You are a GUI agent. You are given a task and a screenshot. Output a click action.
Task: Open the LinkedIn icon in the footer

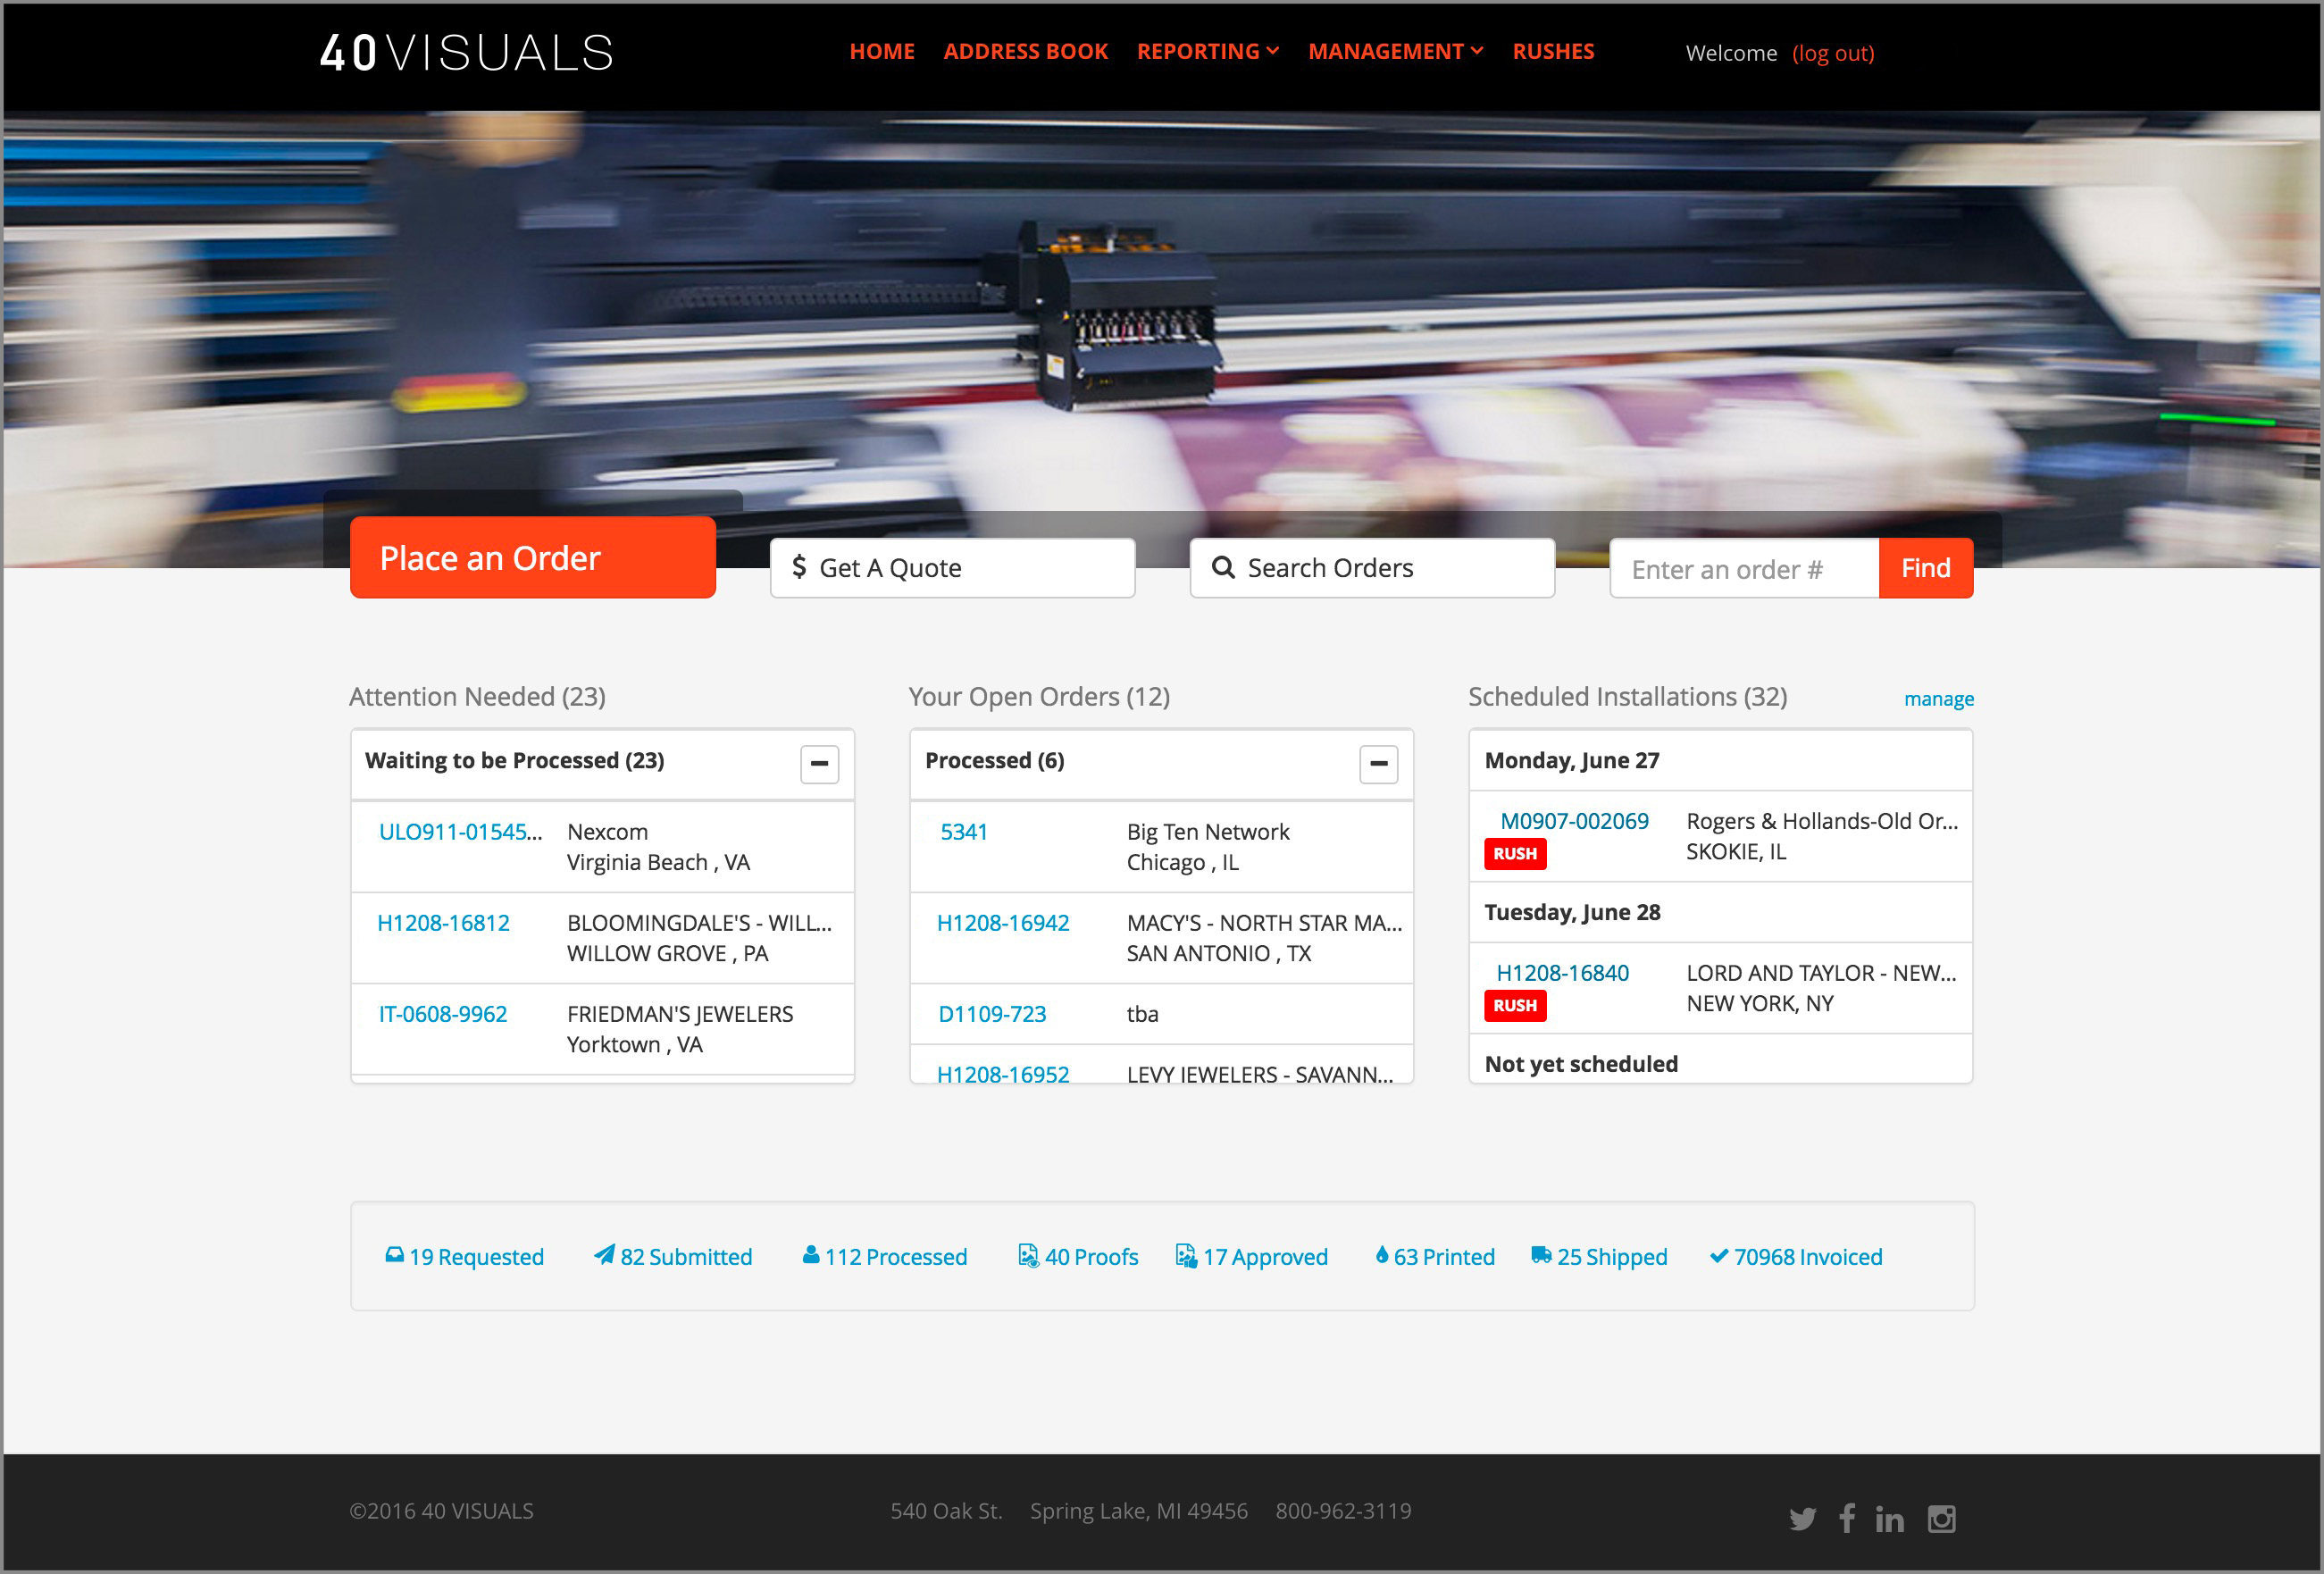[1890, 1518]
